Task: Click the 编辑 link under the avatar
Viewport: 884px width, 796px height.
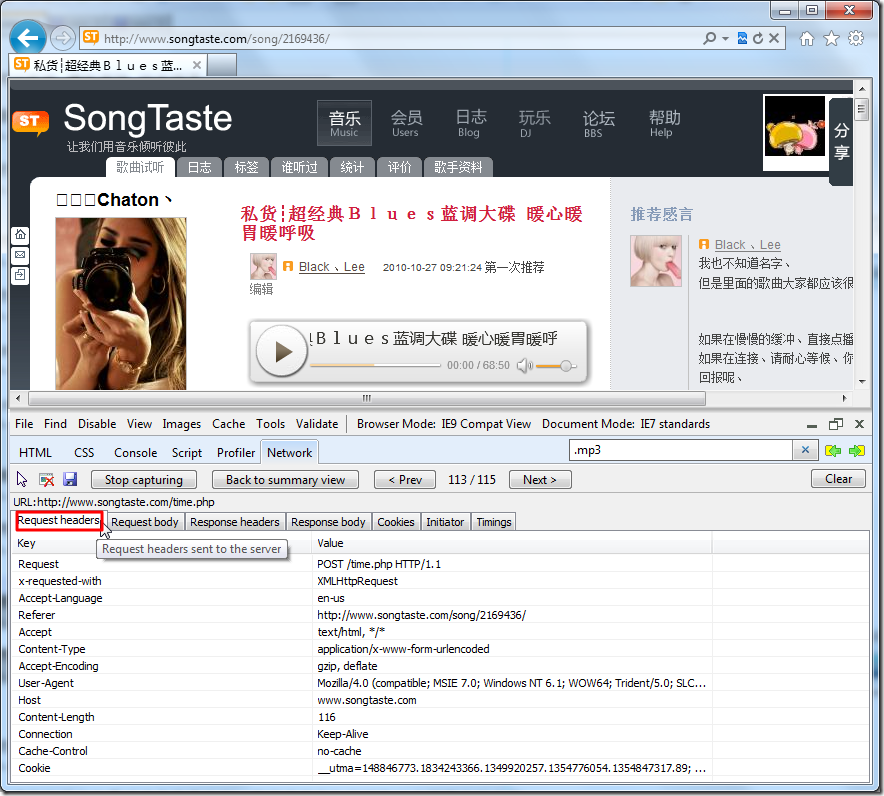Action: coord(261,289)
